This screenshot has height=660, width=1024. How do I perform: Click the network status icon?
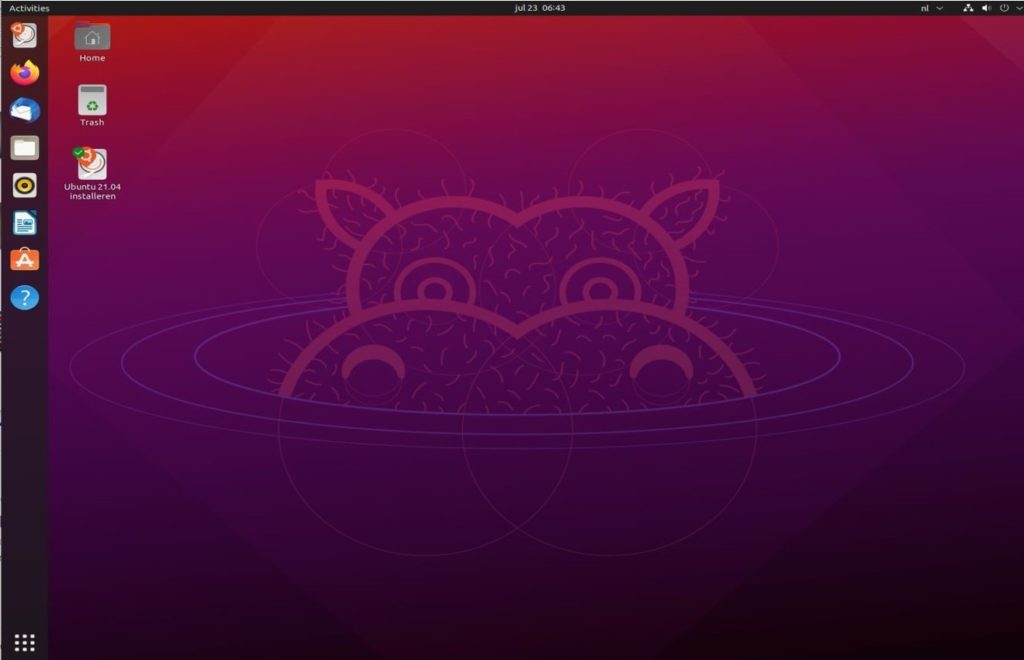[x=968, y=8]
